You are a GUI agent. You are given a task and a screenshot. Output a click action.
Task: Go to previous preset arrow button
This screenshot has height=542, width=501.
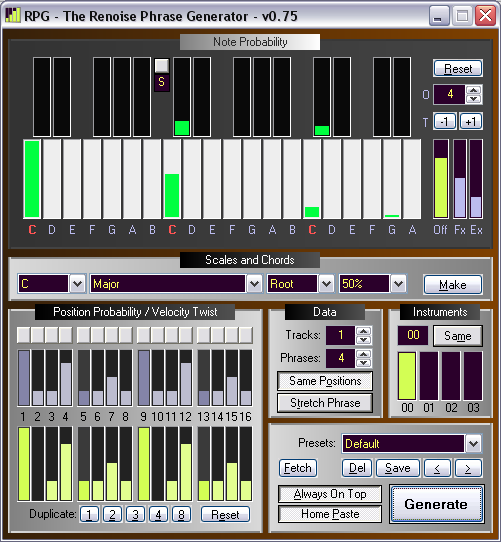point(437,468)
